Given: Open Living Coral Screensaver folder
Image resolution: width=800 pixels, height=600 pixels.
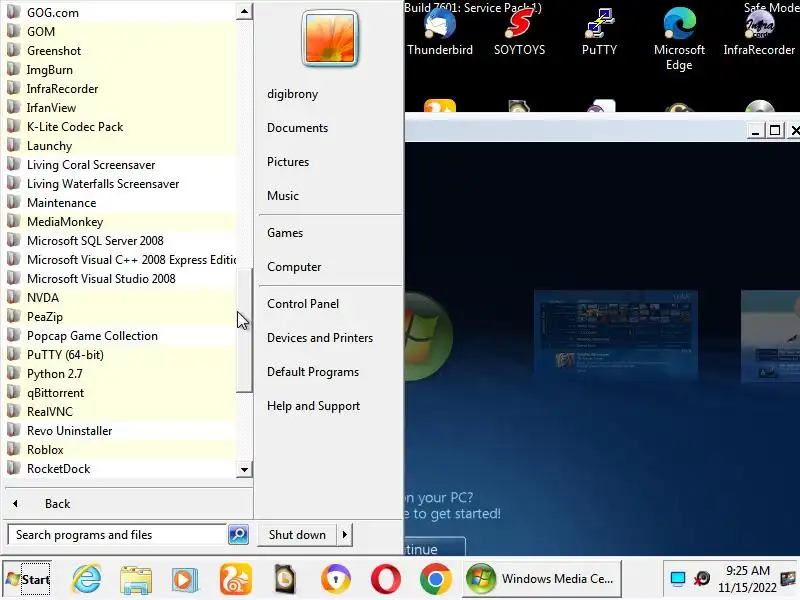Looking at the screenshot, I should (120, 164).
